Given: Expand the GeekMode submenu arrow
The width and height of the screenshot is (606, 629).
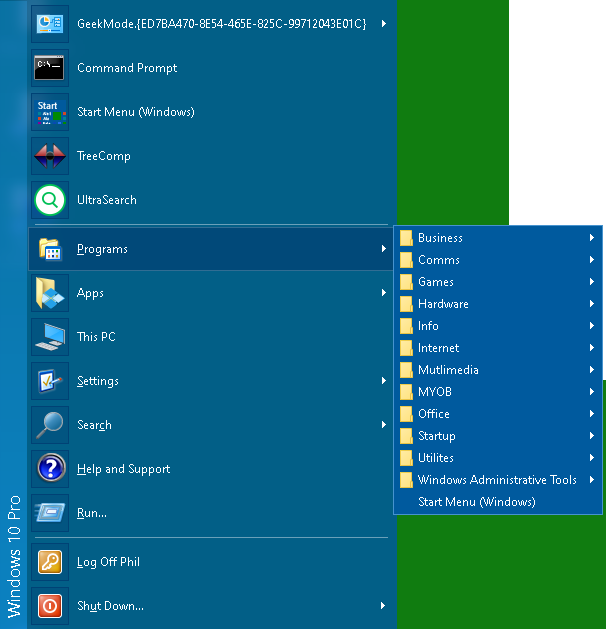Looking at the screenshot, I should [x=384, y=24].
